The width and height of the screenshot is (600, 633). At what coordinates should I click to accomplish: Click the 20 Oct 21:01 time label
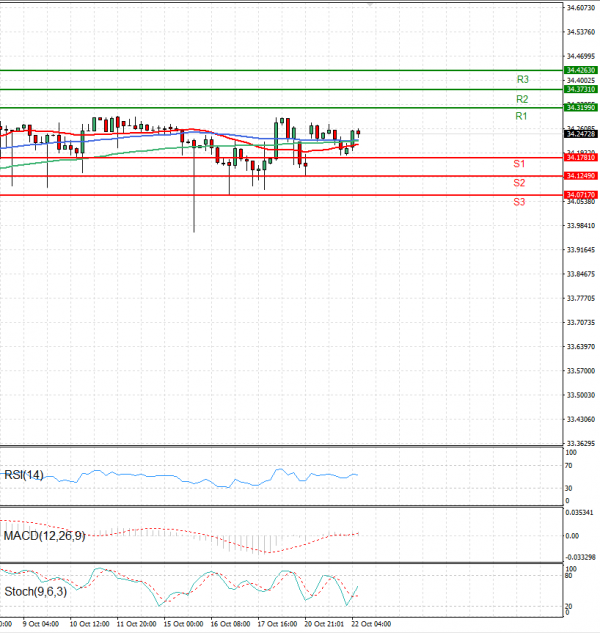click(x=324, y=624)
